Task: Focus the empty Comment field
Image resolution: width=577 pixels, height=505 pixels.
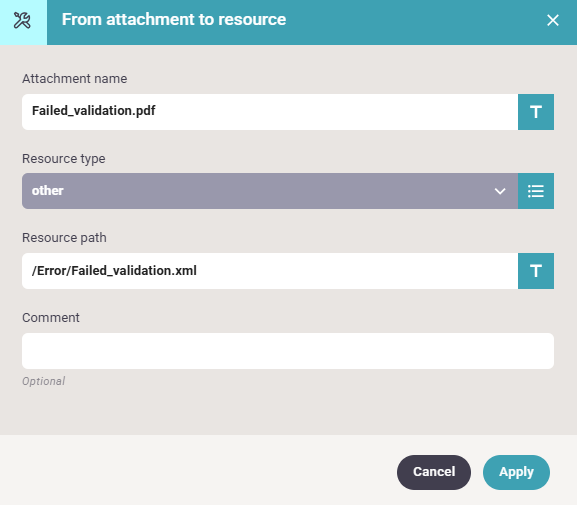Action: pyautogui.click(x=288, y=351)
